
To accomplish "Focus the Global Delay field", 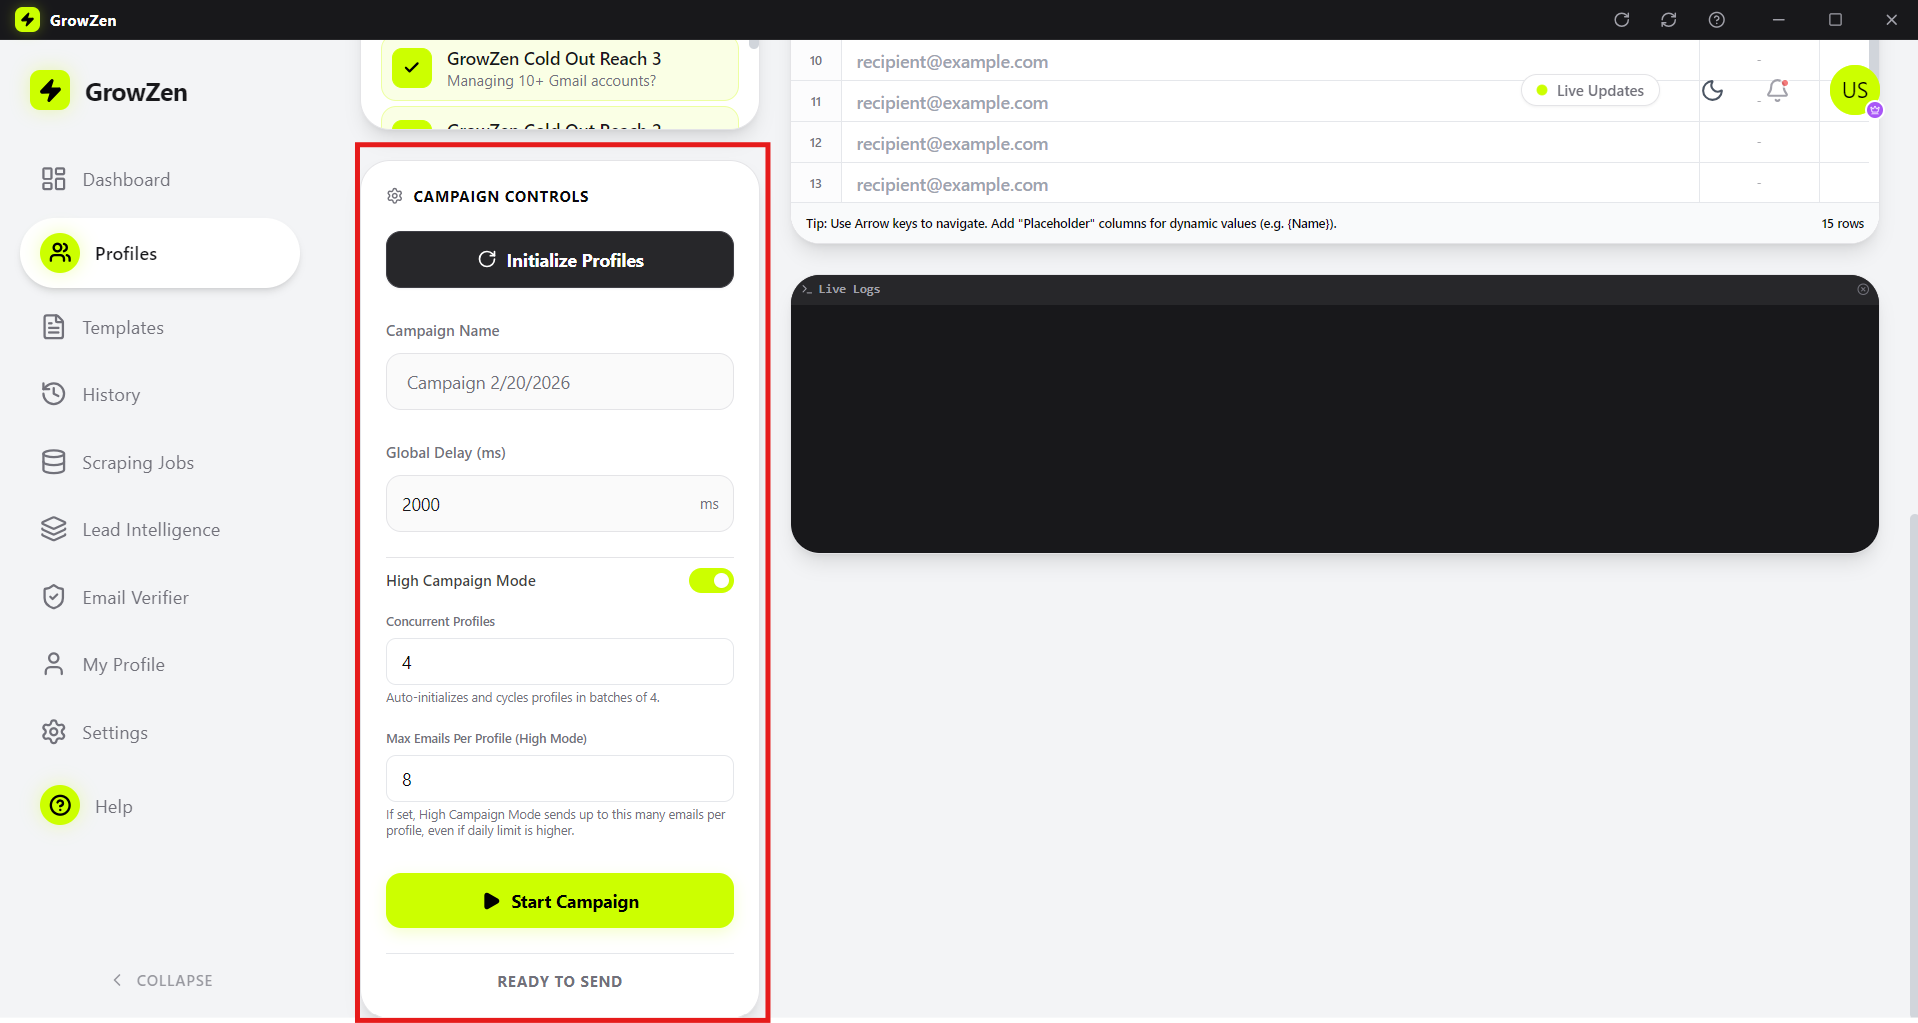I will coord(545,504).
